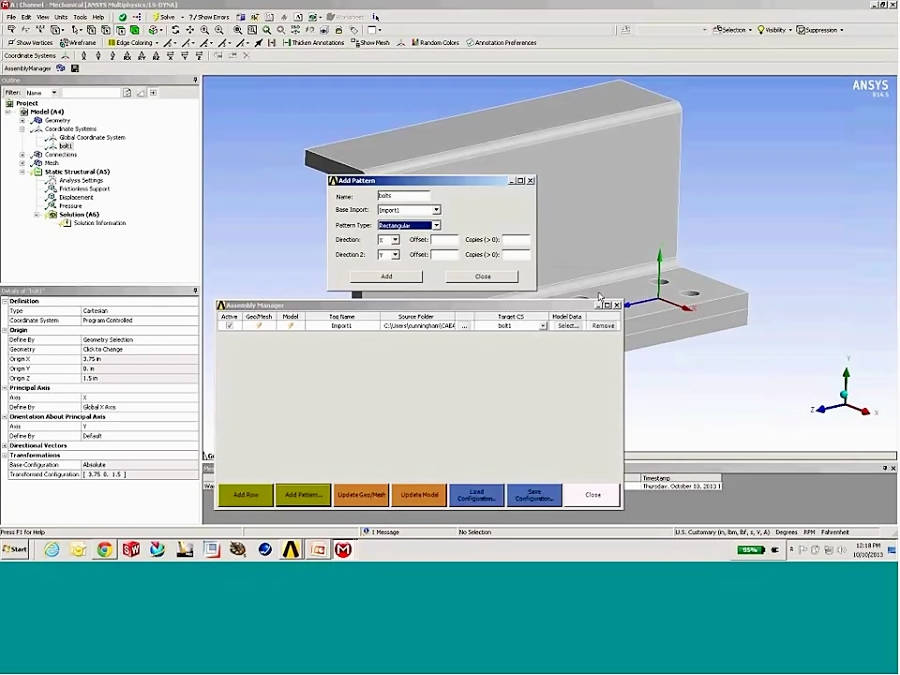
Task: Open the Units menu
Action: [x=61, y=17]
